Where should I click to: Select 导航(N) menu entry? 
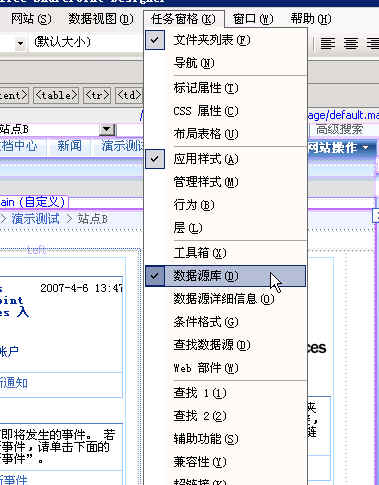[226, 63]
